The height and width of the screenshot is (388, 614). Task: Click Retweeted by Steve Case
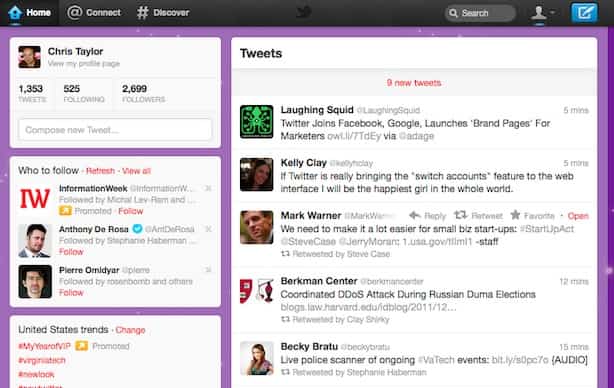coord(336,254)
